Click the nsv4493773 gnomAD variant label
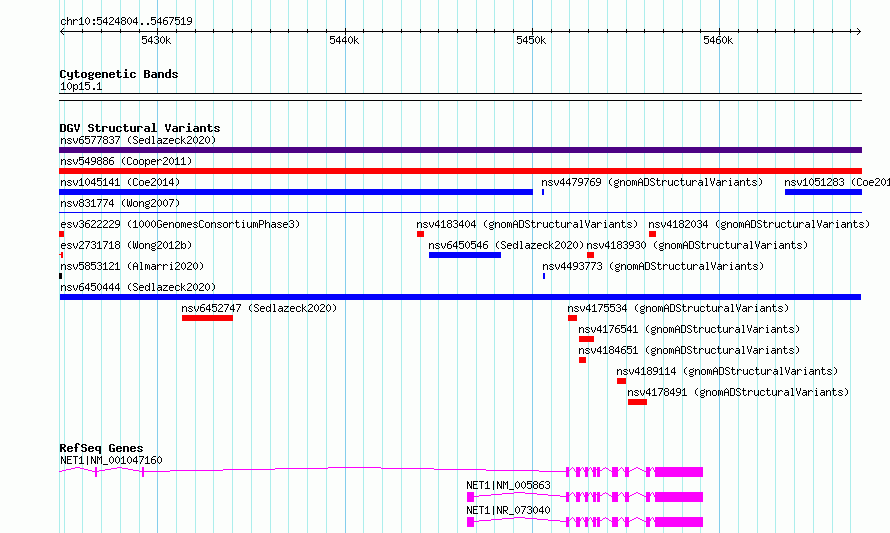Screen dimensions: 890x533 [653, 266]
